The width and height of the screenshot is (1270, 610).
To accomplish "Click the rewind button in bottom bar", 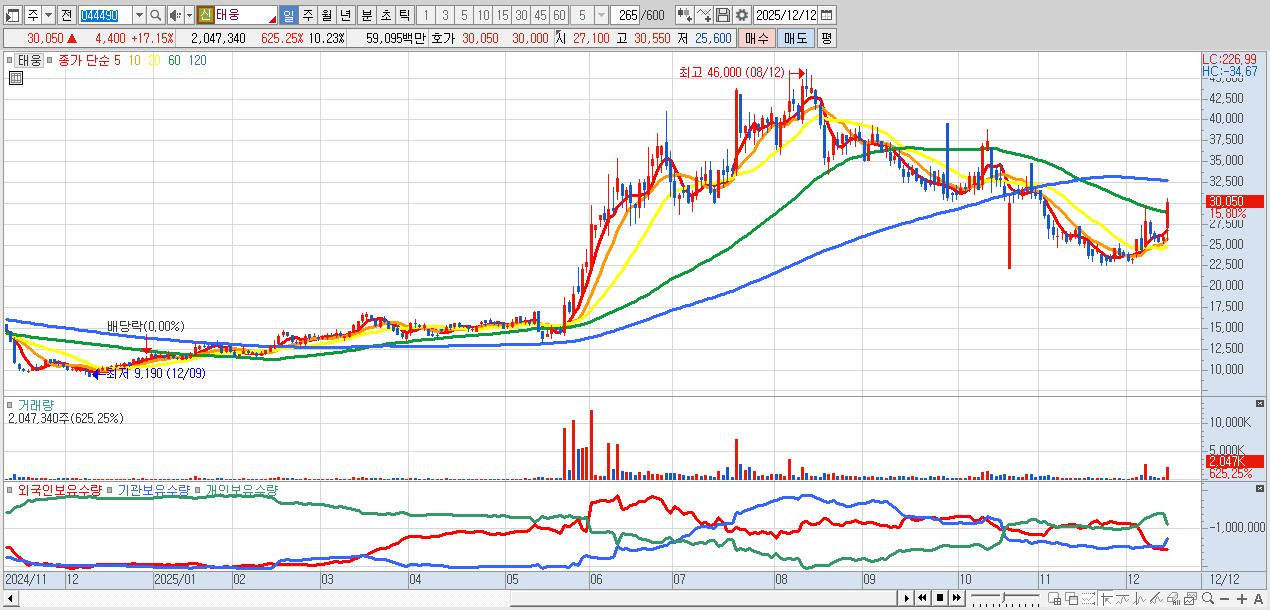I will click(923, 598).
